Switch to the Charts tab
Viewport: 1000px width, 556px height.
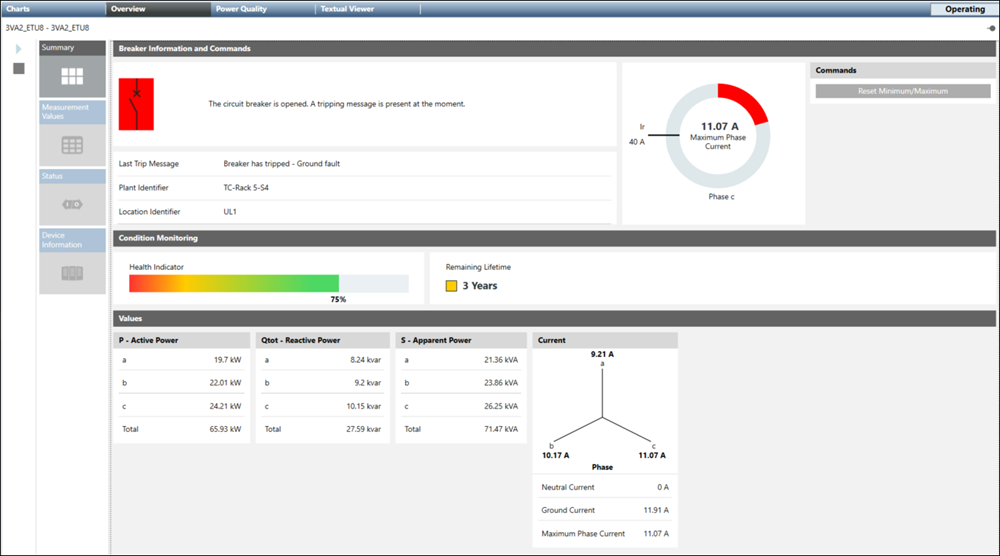coord(18,9)
